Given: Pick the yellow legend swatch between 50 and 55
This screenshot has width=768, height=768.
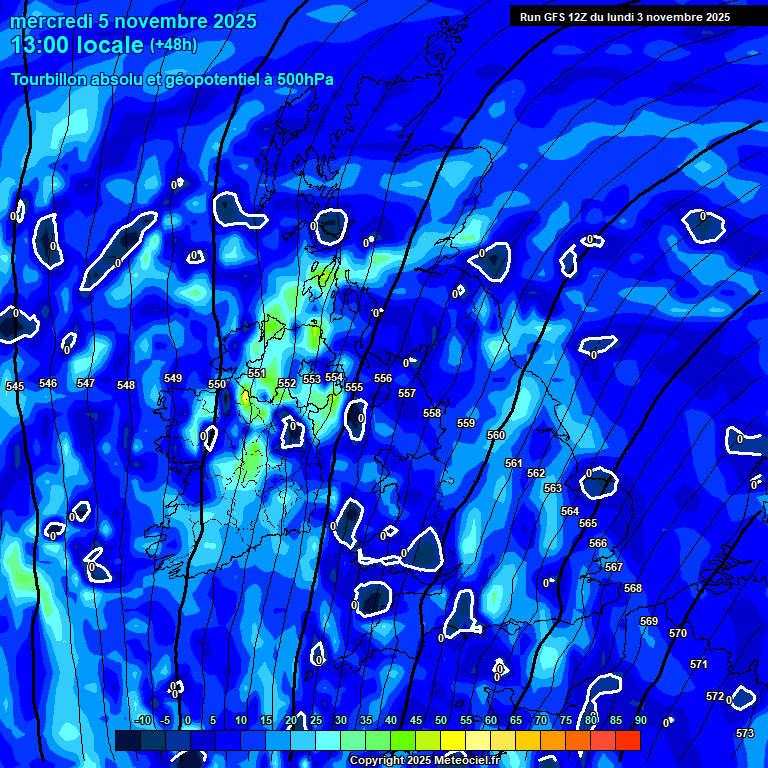Looking at the screenshot, I should click(x=453, y=741).
